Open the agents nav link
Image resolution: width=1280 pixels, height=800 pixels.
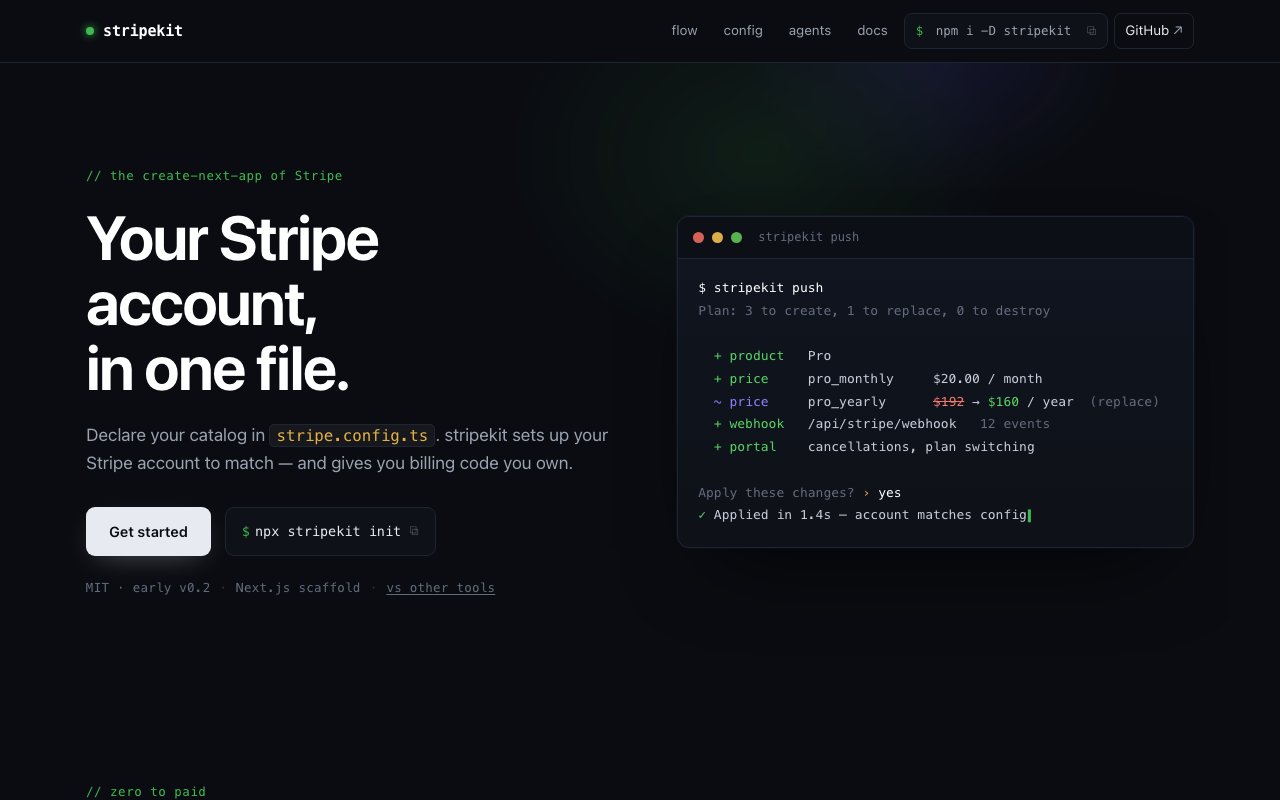[810, 31]
